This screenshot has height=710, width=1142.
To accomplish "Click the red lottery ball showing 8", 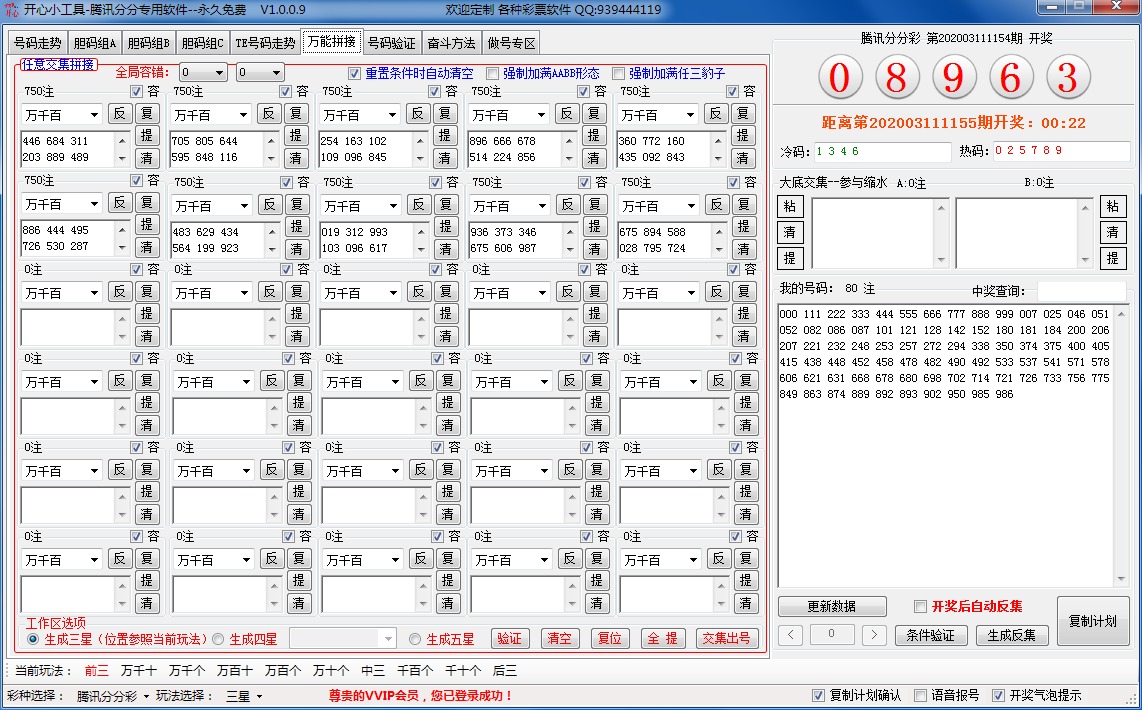I will (x=896, y=77).
